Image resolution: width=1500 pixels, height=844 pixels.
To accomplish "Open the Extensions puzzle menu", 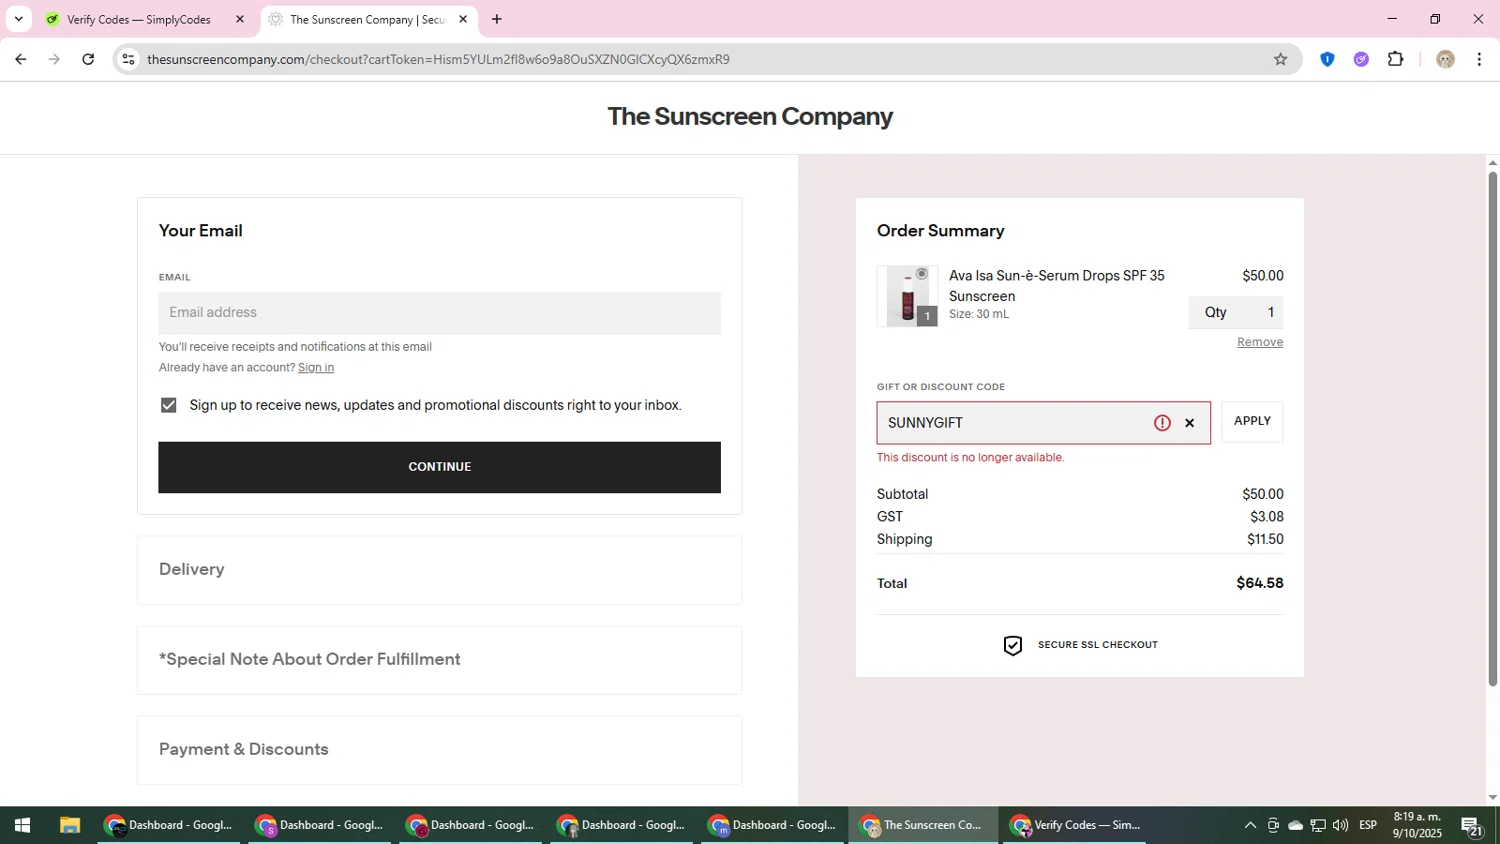I will (x=1396, y=59).
